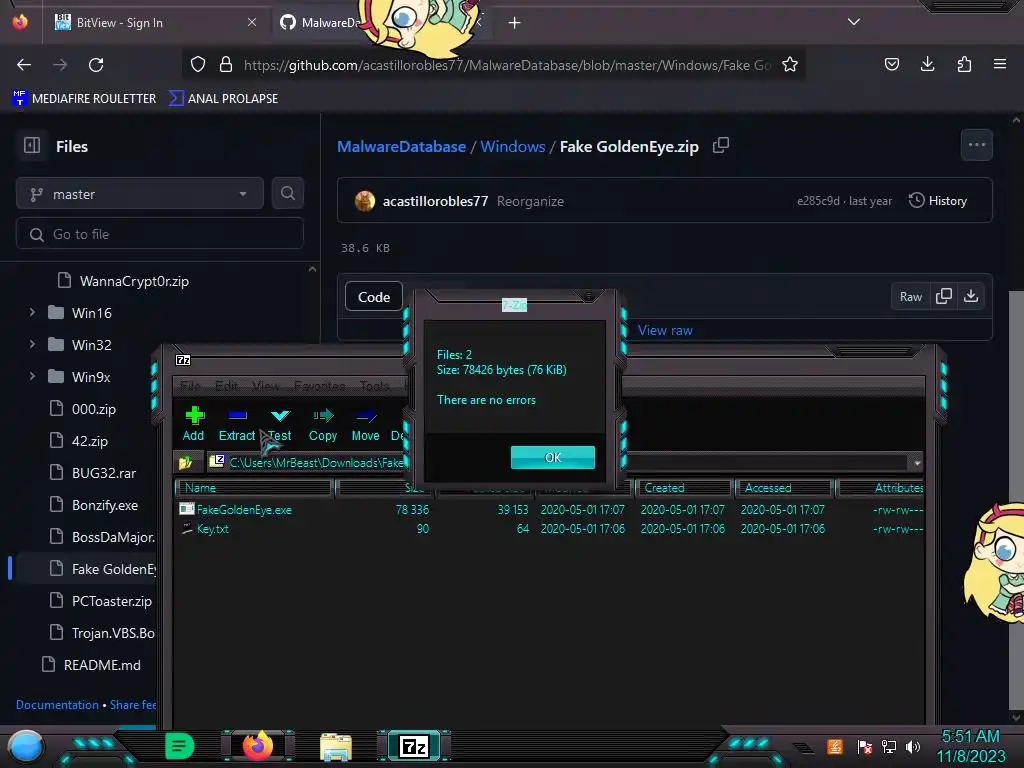Open the Edit menu in 7-Zip
Screen dimensions: 1024x768
[x=226, y=386]
